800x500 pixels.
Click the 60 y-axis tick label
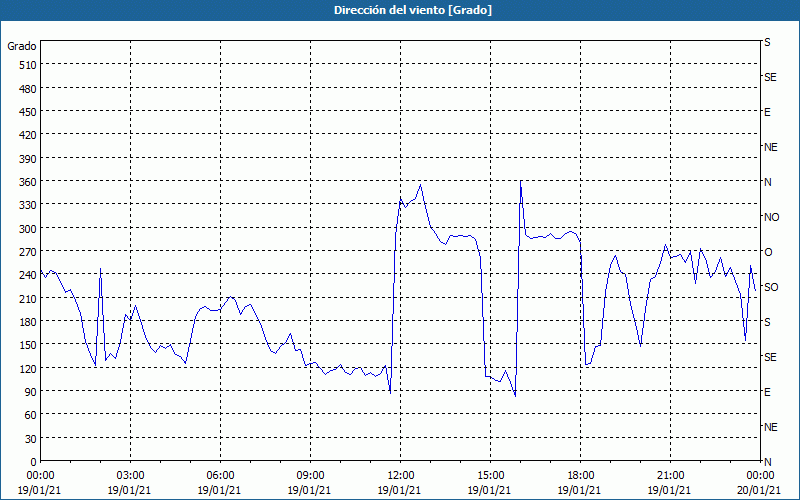[x=31, y=415]
